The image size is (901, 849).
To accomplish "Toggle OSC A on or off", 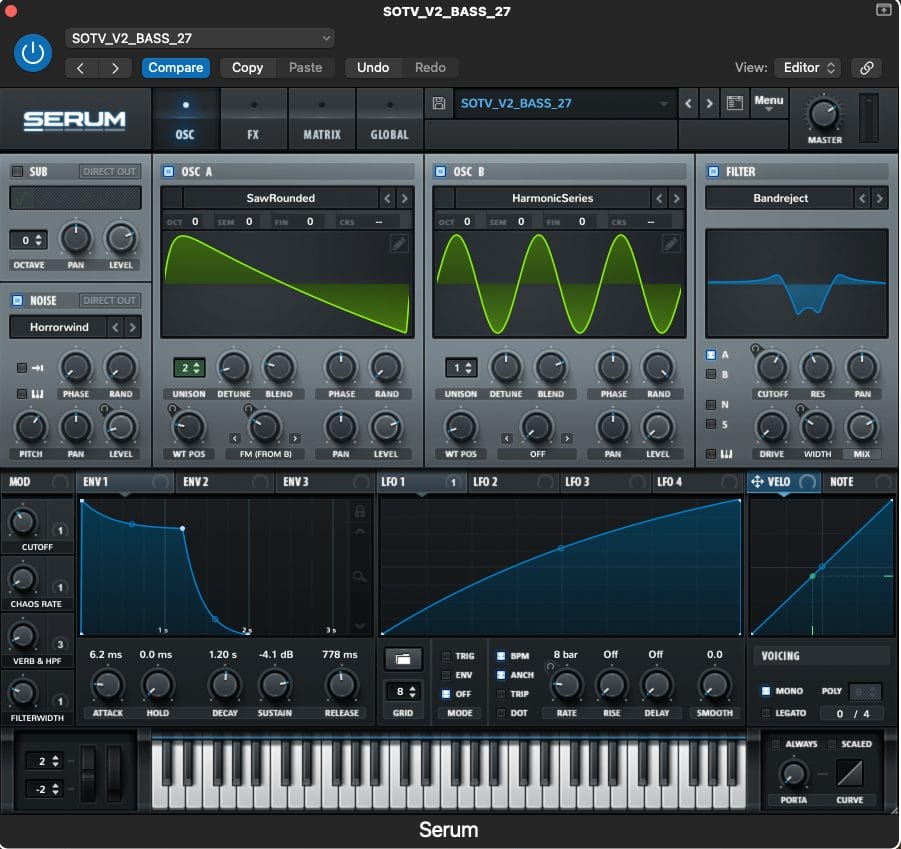I will click(x=168, y=171).
